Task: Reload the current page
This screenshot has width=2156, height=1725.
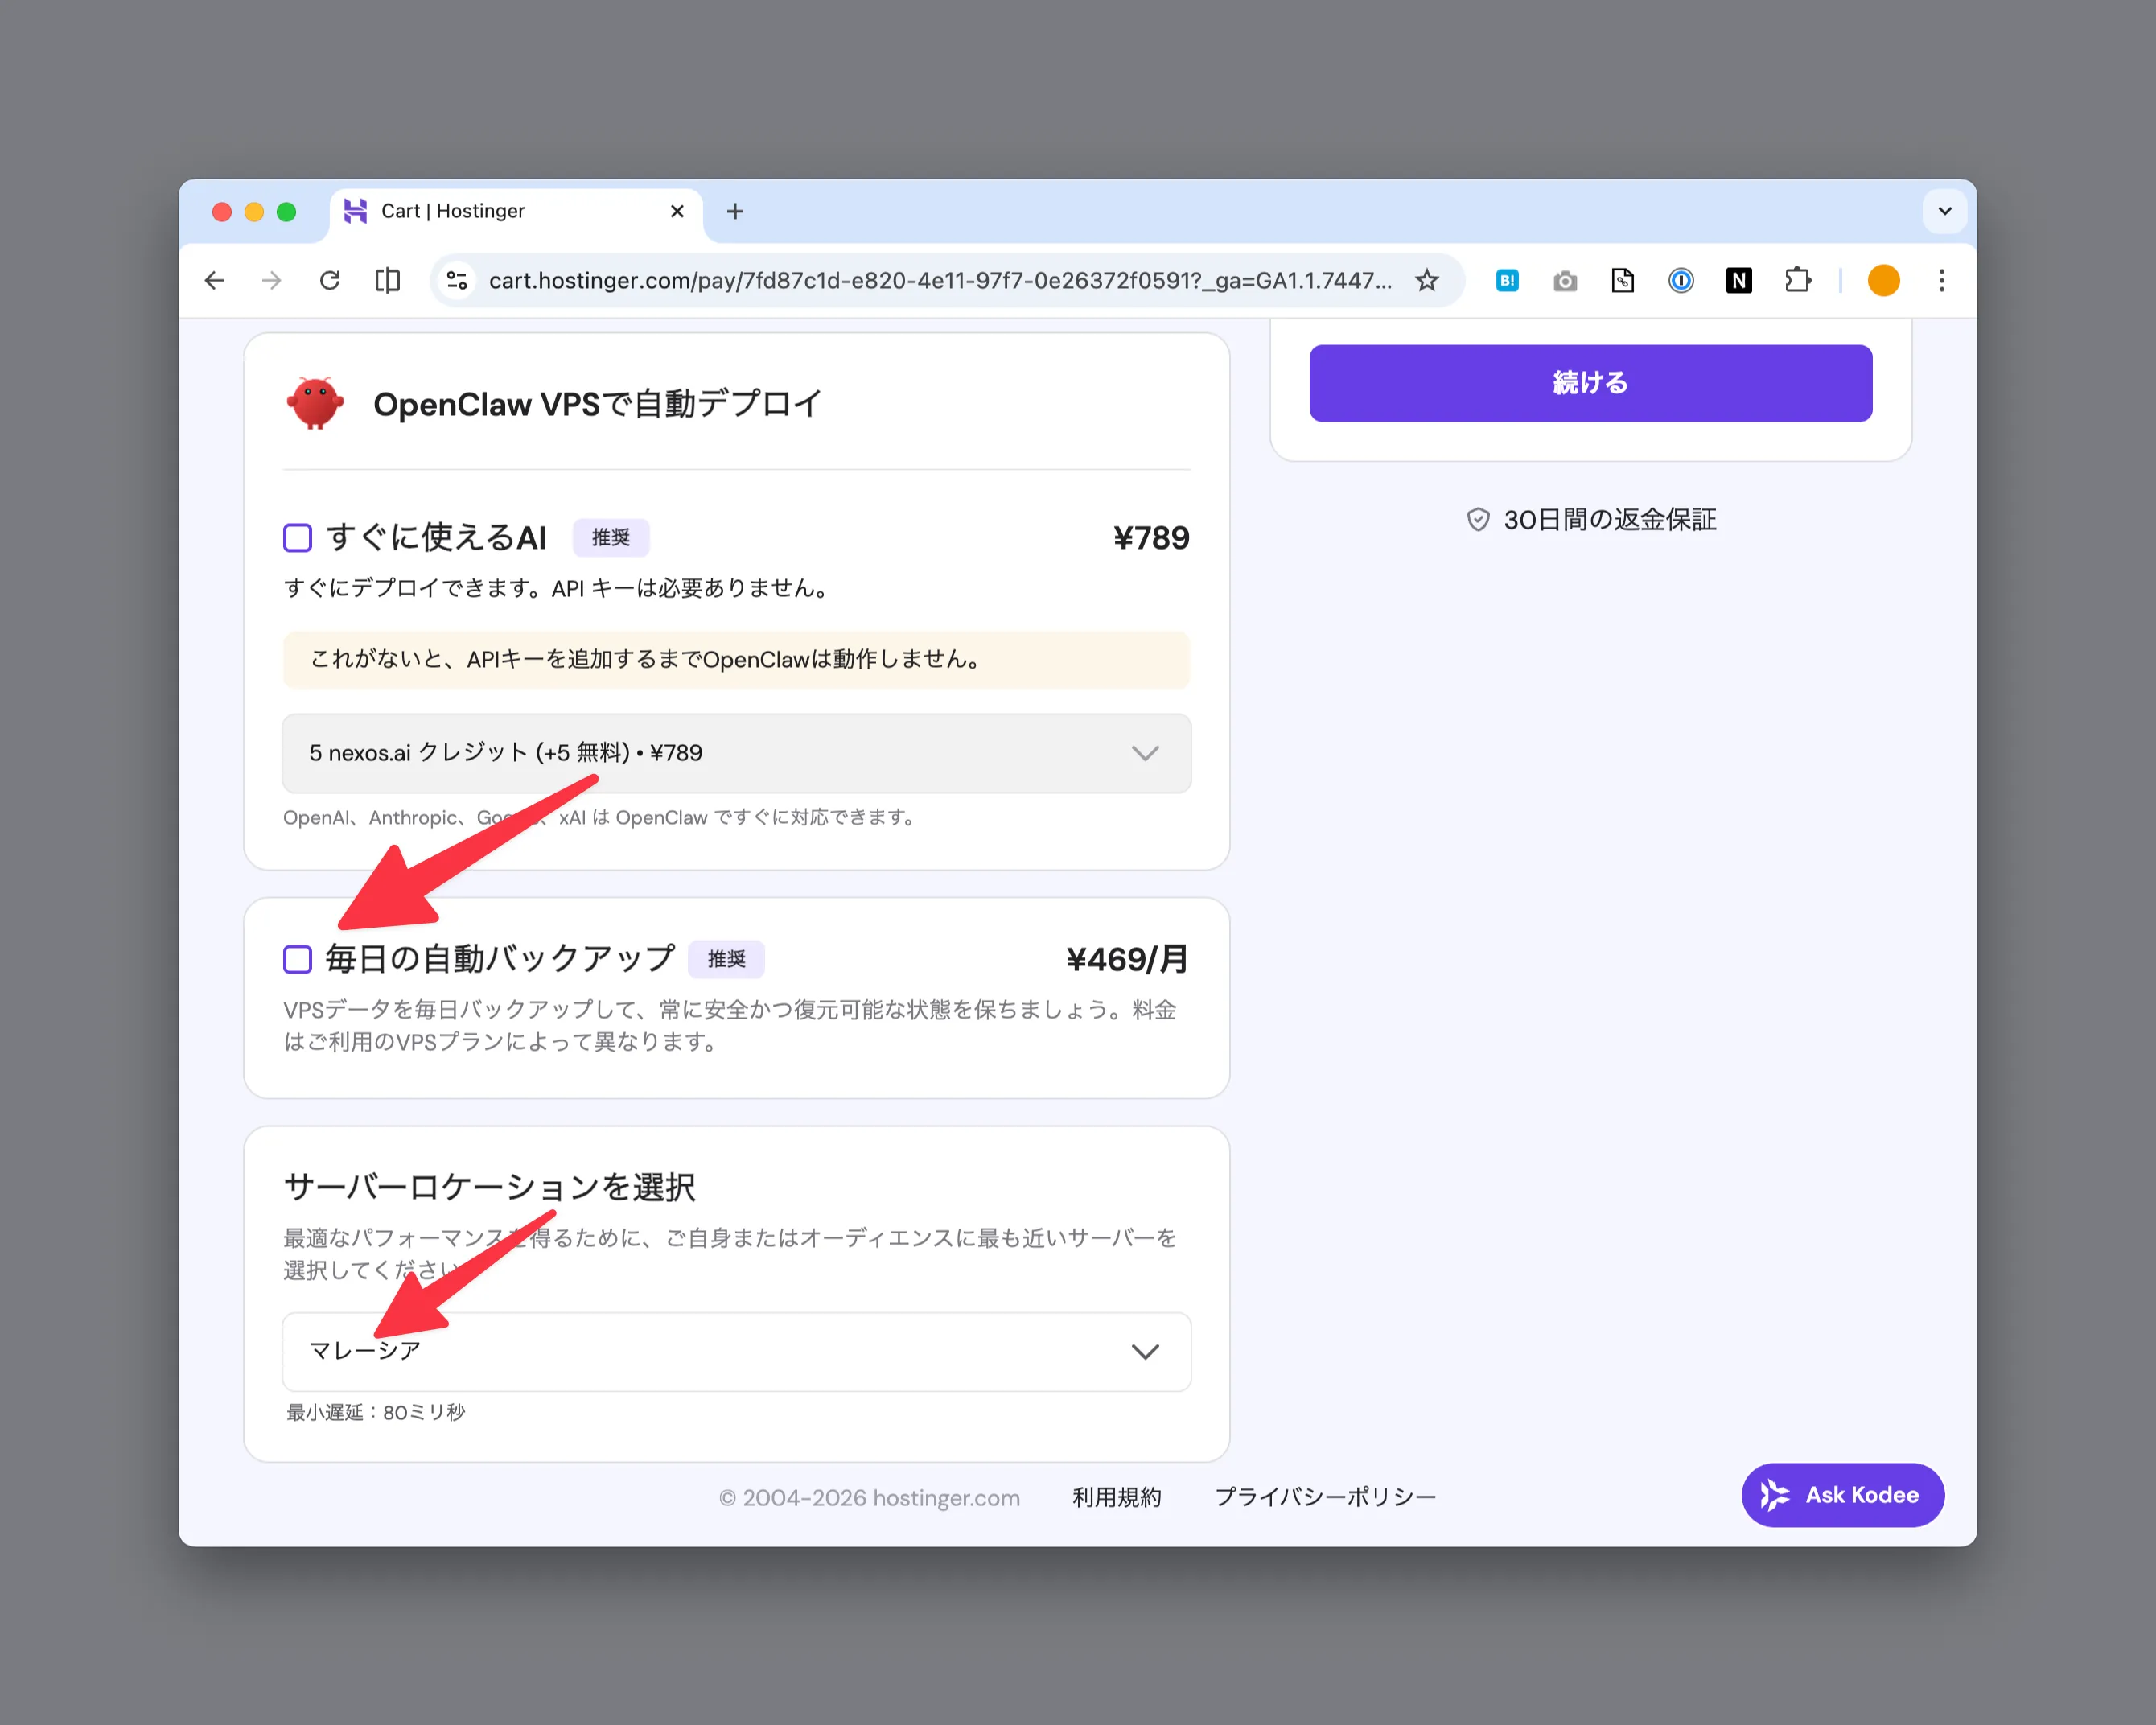Action: pyautogui.click(x=330, y=280)
